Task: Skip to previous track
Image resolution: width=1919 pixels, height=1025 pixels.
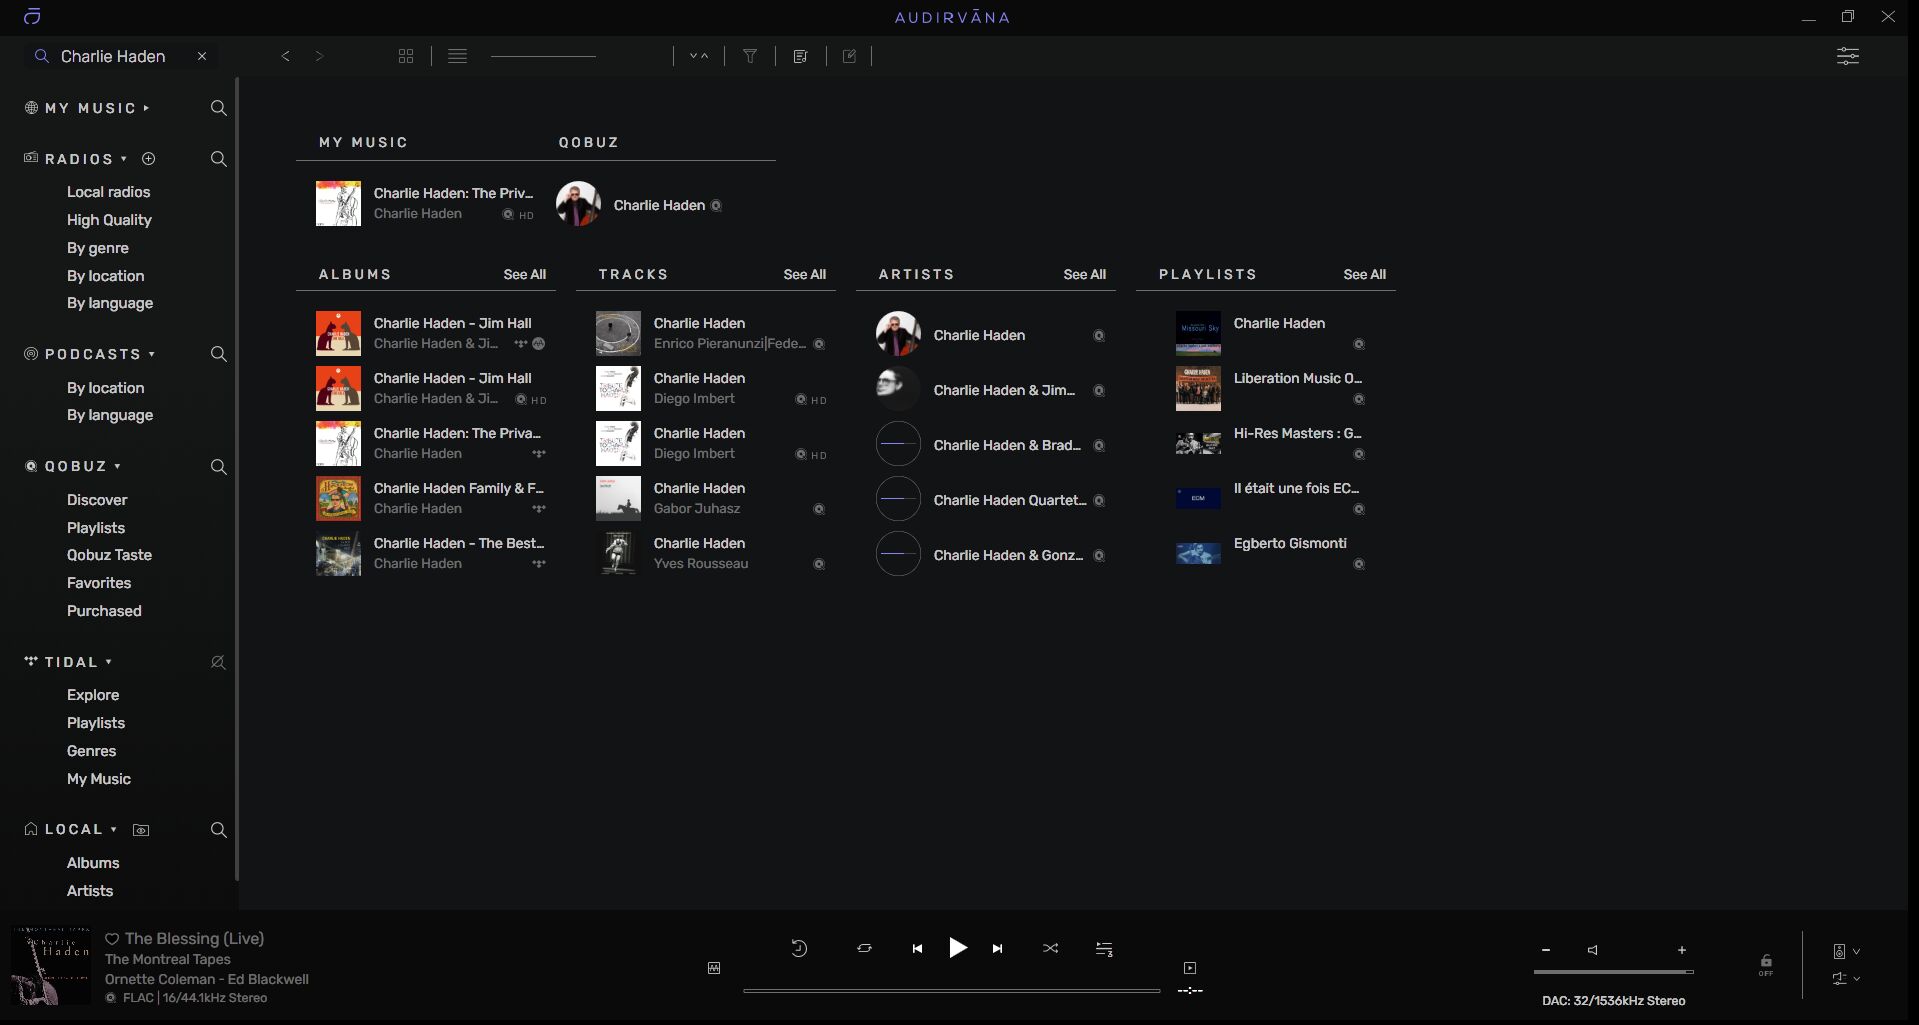Action: (x=917, y=949)
